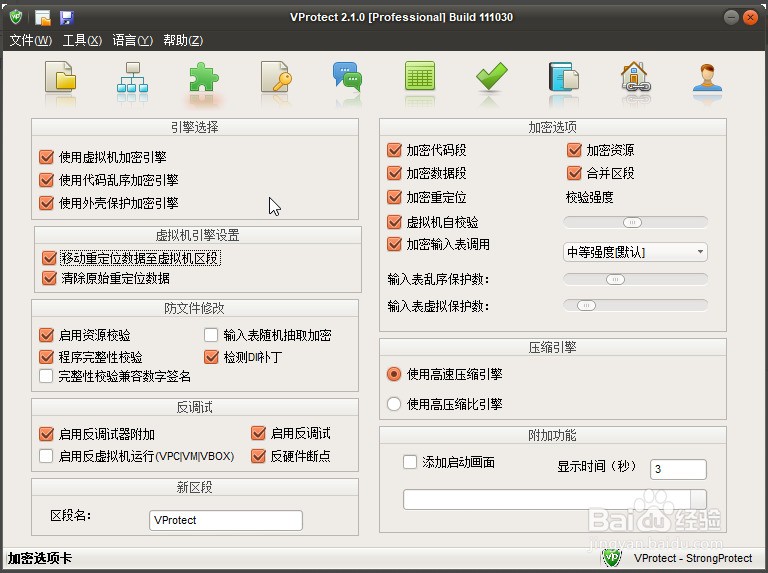The width and height of the screenshot is (768, 573).
Task: Click the 校验强度 slider handle
Action: [x=632, y=223]
